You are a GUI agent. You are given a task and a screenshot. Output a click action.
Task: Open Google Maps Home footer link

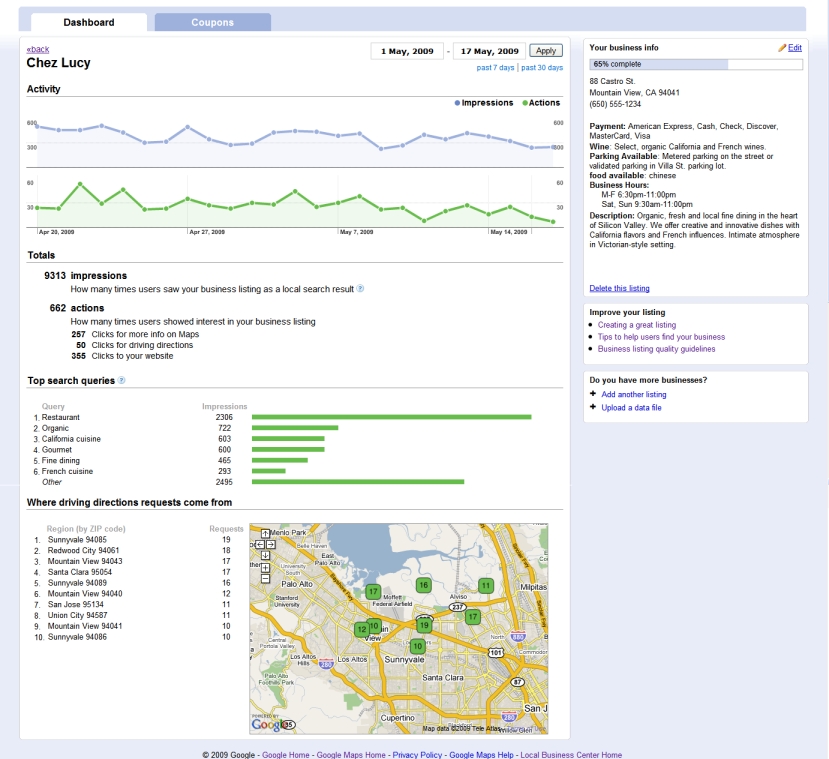[x=351, y=755]
